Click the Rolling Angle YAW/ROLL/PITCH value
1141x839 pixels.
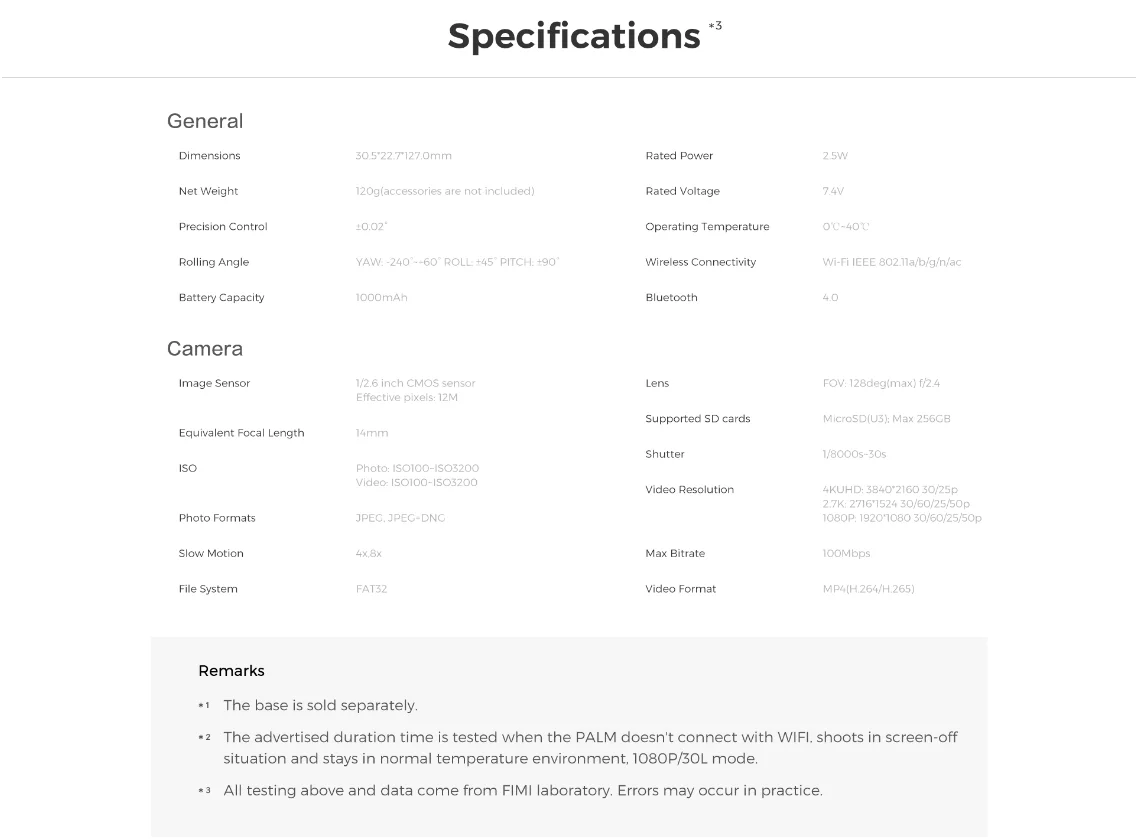coord(457,262)
